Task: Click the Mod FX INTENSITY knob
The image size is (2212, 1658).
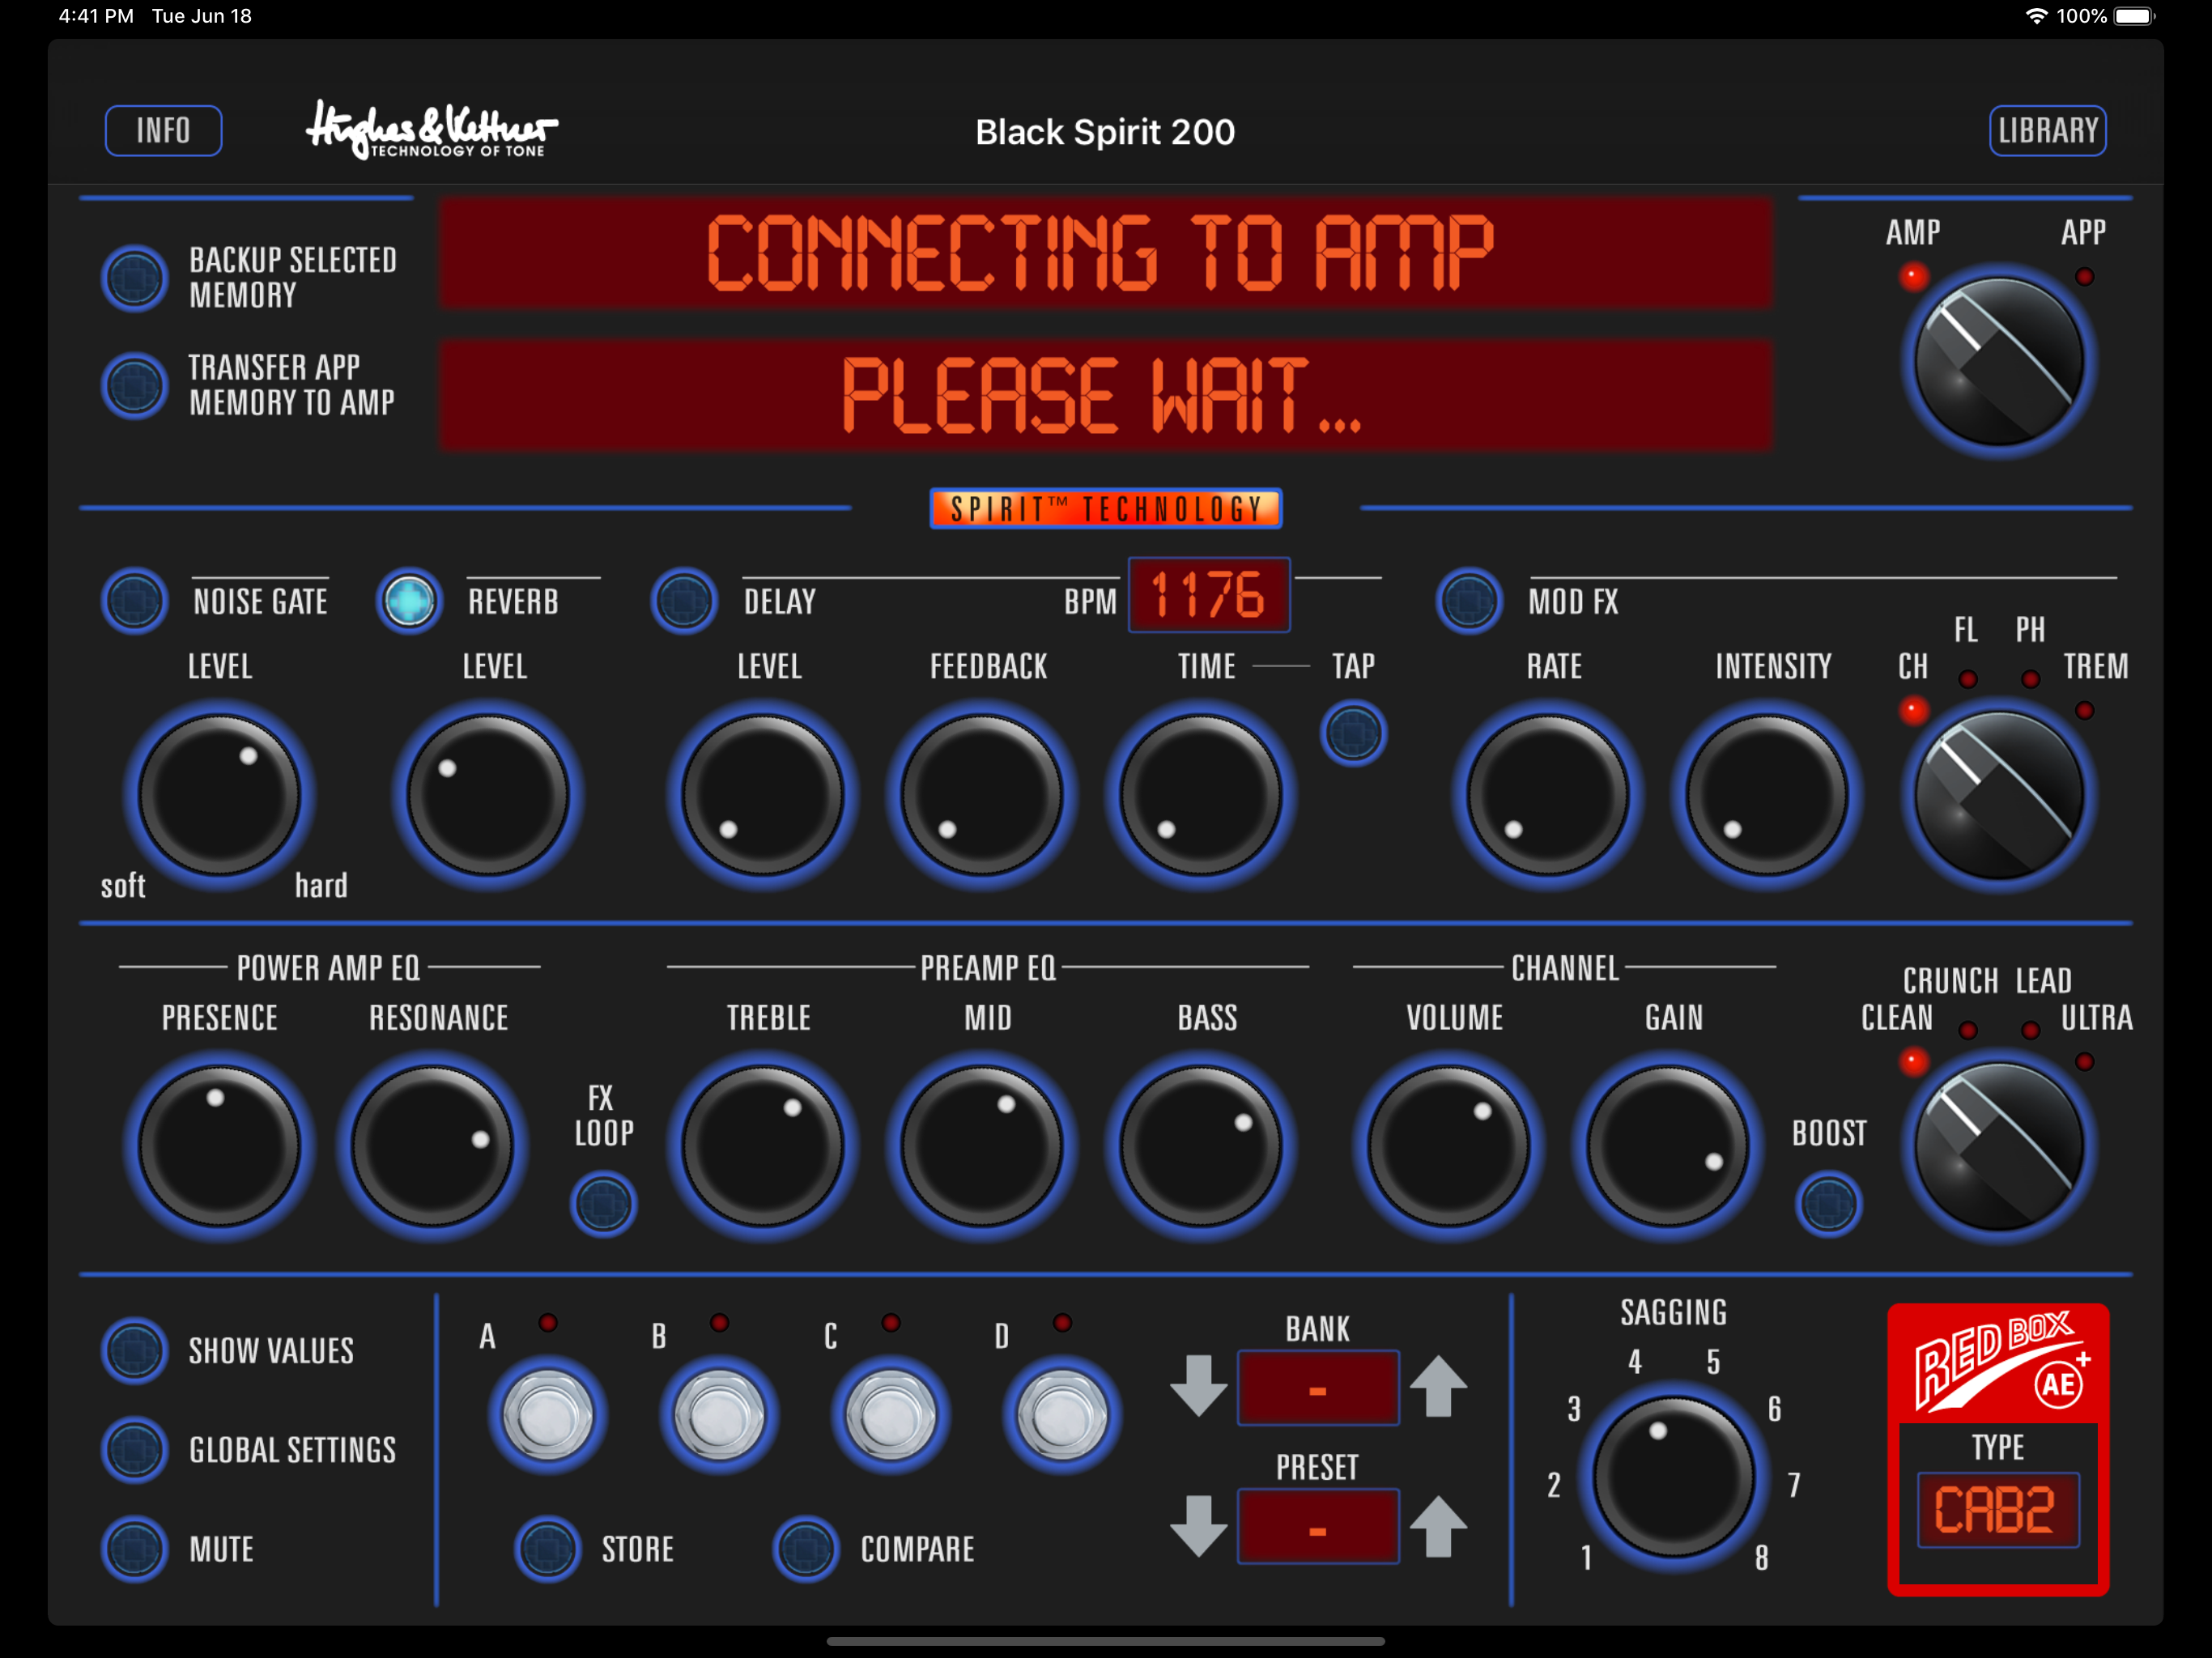Action: (x=1767, y=795)
